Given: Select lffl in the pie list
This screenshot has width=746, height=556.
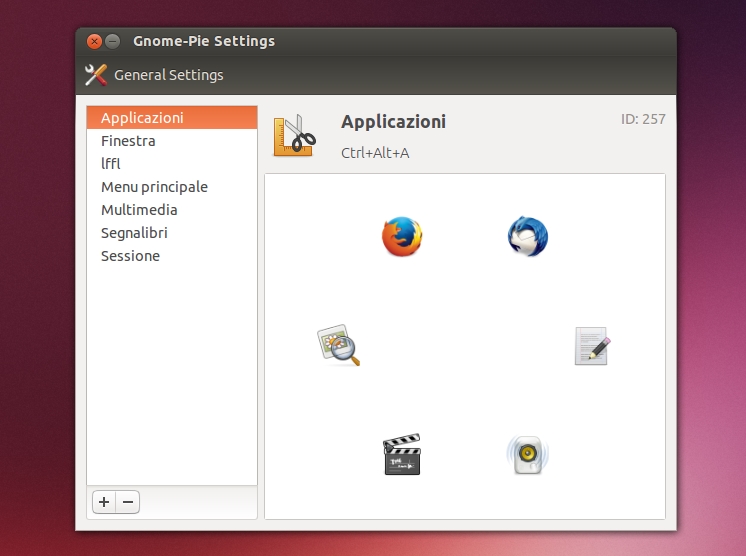Looking at the screenshot, I should pyautogui.click(x=172, y=164).
